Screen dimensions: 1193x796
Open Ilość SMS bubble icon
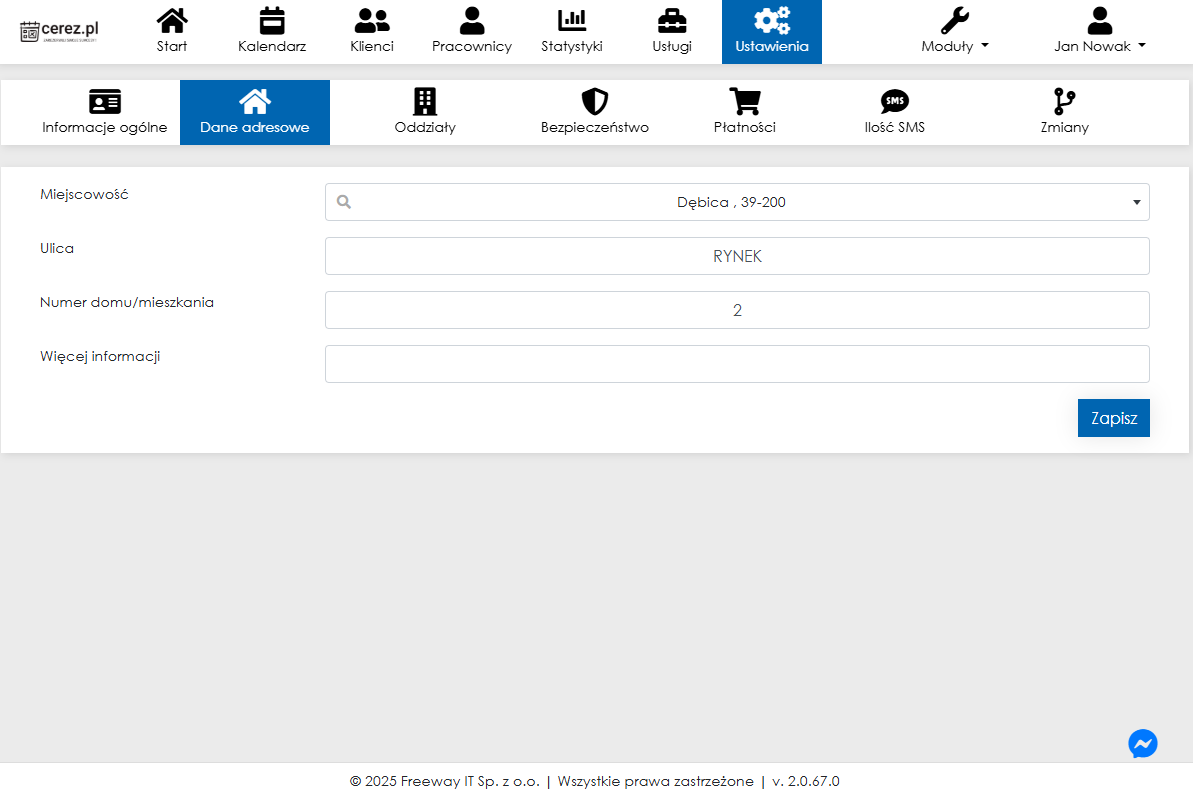(x=895, y=101)
